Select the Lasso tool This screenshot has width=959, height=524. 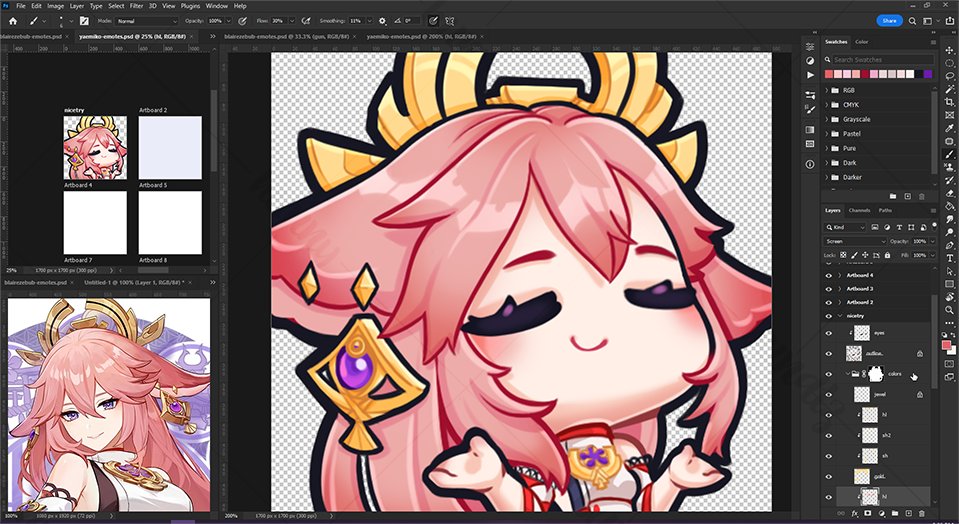click(950, 76)
